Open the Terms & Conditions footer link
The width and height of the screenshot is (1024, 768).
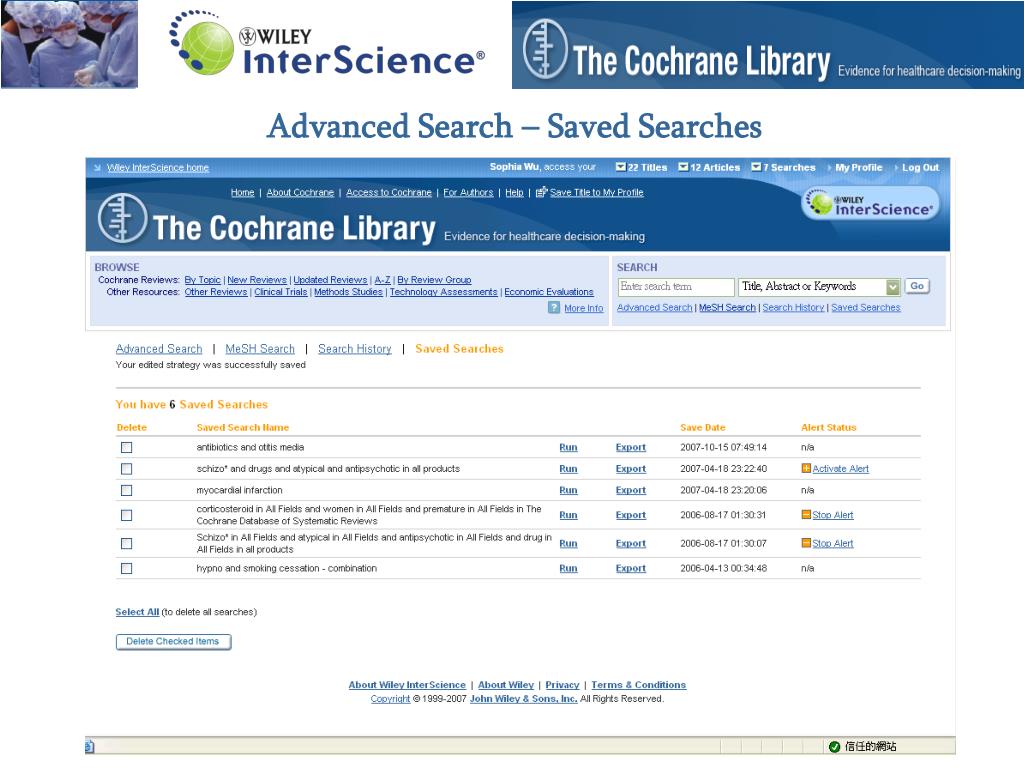click(x=639, y=685)
